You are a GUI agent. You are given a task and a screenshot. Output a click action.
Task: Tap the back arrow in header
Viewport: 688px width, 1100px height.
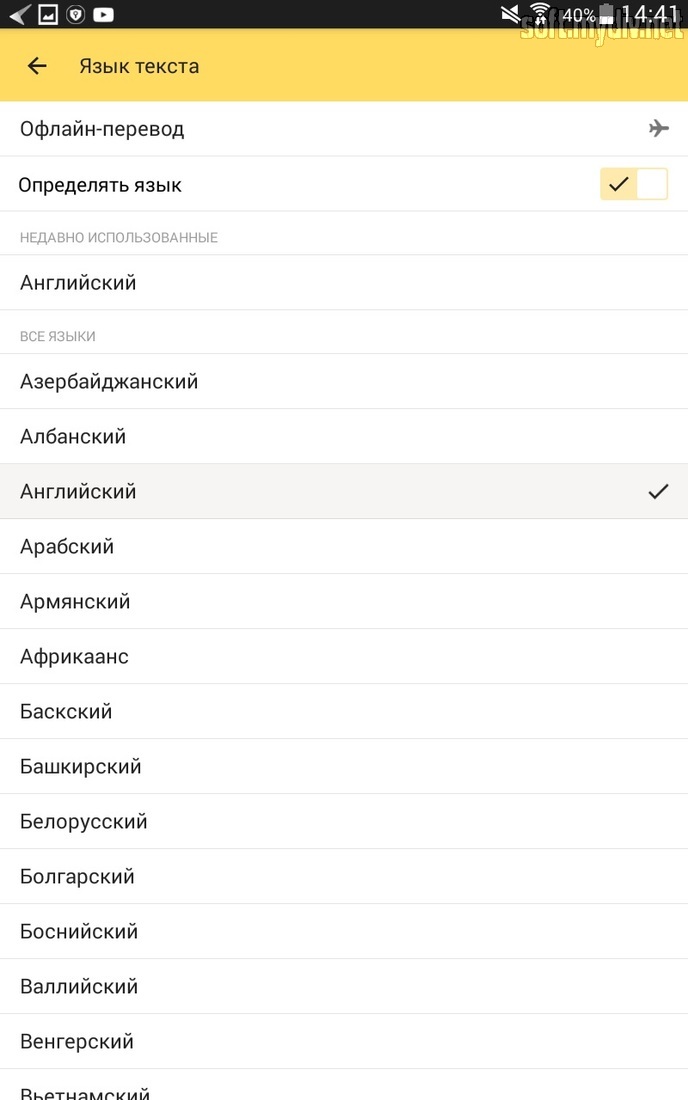[37, 66]
